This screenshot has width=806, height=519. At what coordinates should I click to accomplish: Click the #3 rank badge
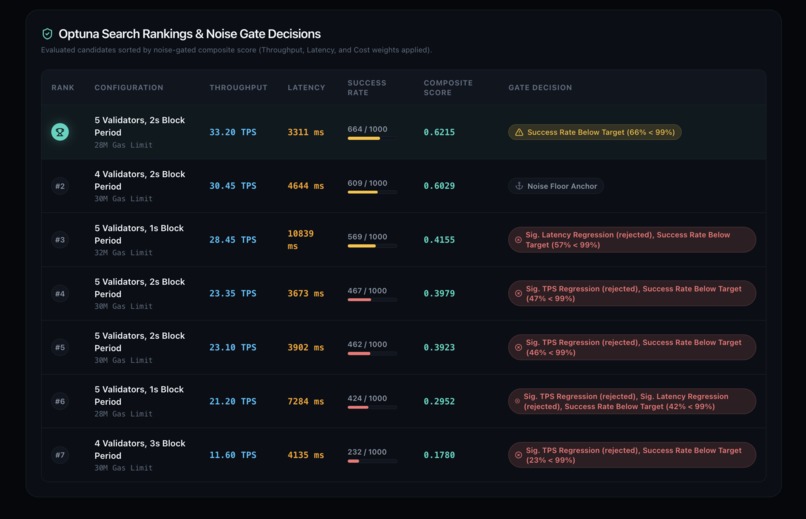coord(60,240)
